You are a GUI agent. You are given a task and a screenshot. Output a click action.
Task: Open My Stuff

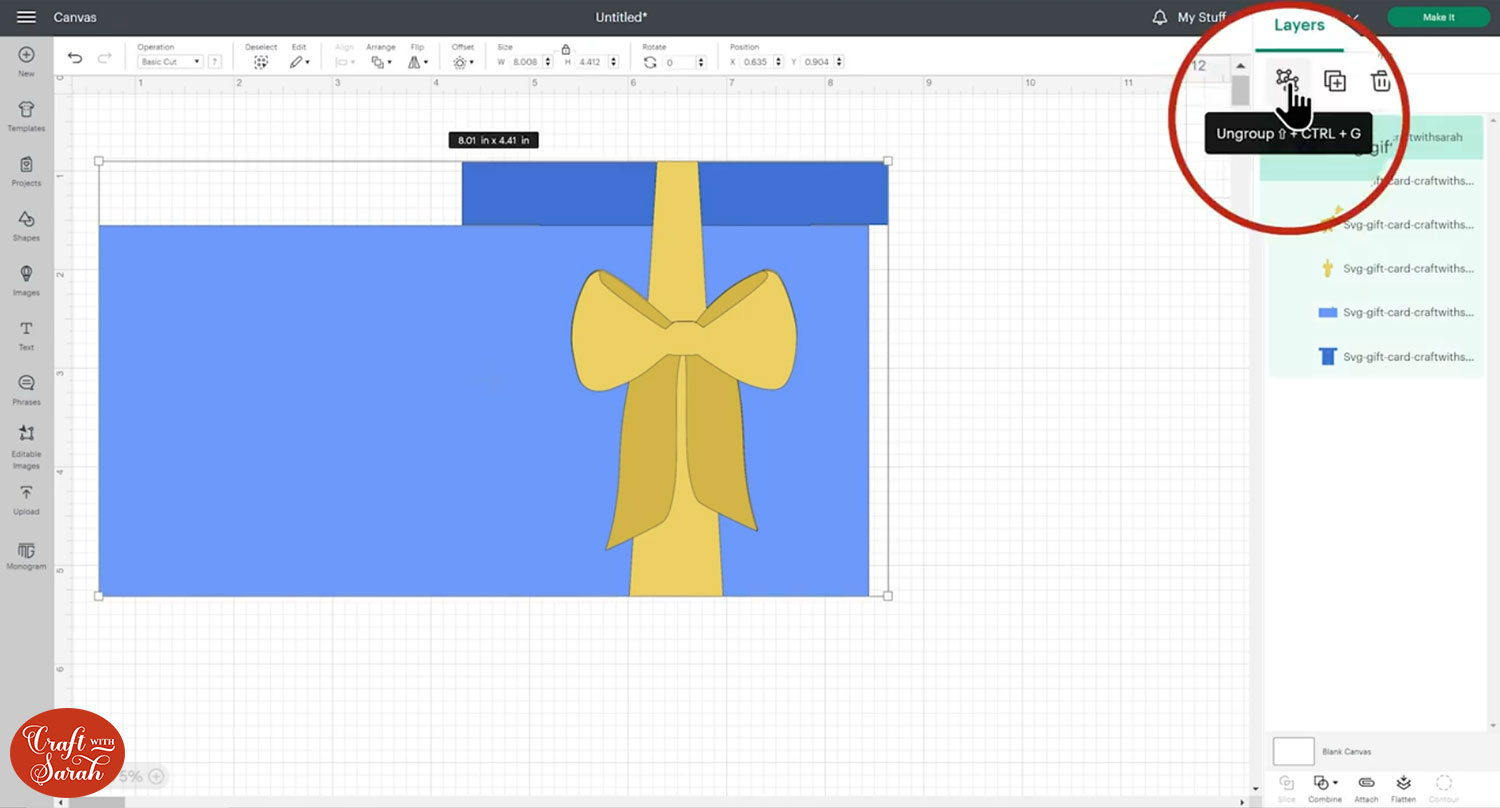[x=1201, y=17]
